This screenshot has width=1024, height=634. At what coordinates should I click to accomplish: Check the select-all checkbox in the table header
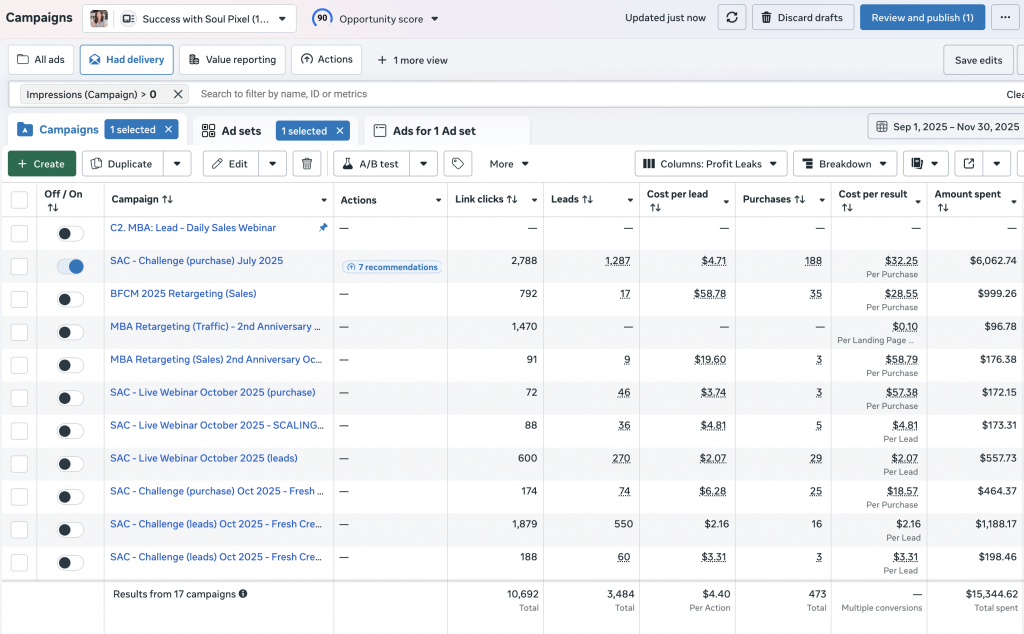click(17, 199)
